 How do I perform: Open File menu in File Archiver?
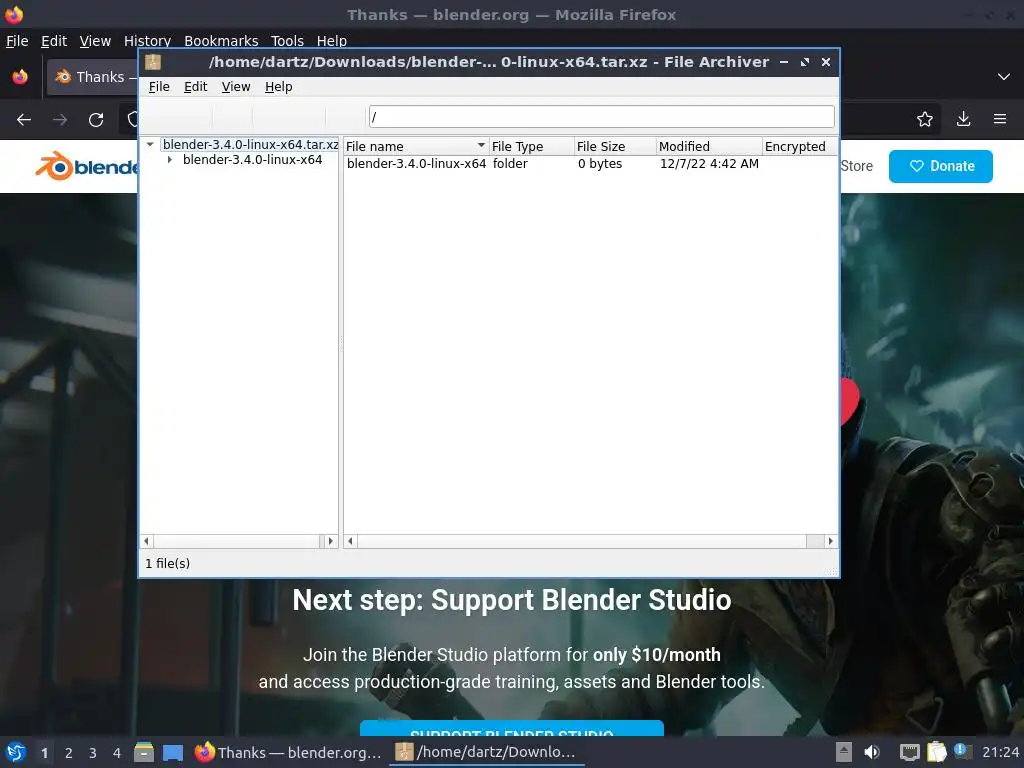click(x=159, y=87)
